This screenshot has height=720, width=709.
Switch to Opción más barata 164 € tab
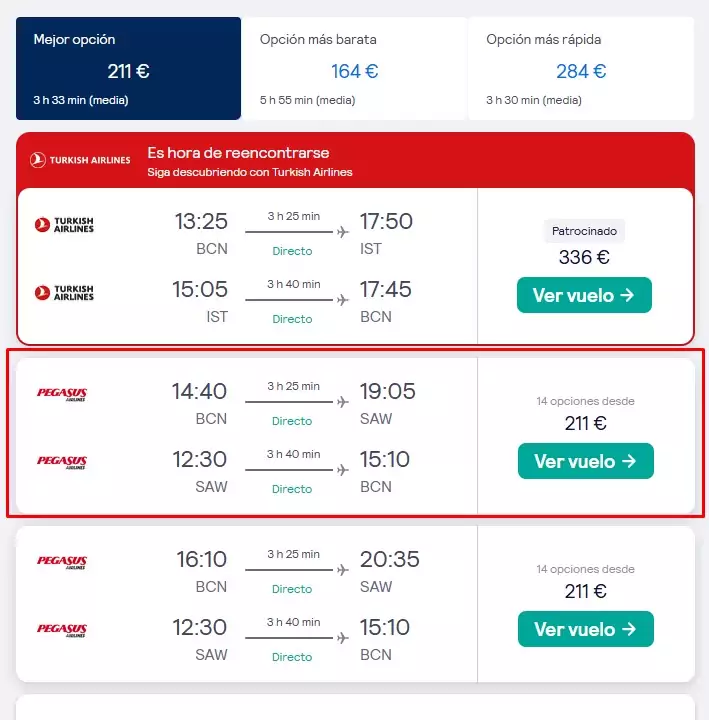354,68
